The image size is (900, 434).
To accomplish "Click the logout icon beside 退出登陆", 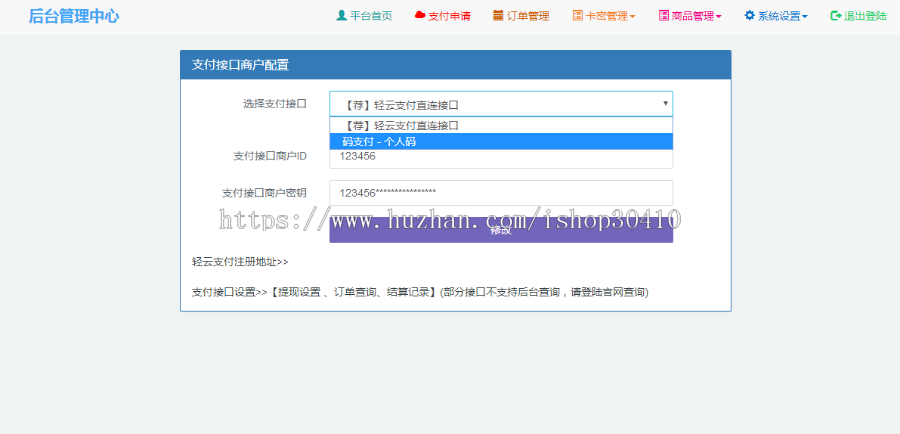I will click(x=836, y=16).
